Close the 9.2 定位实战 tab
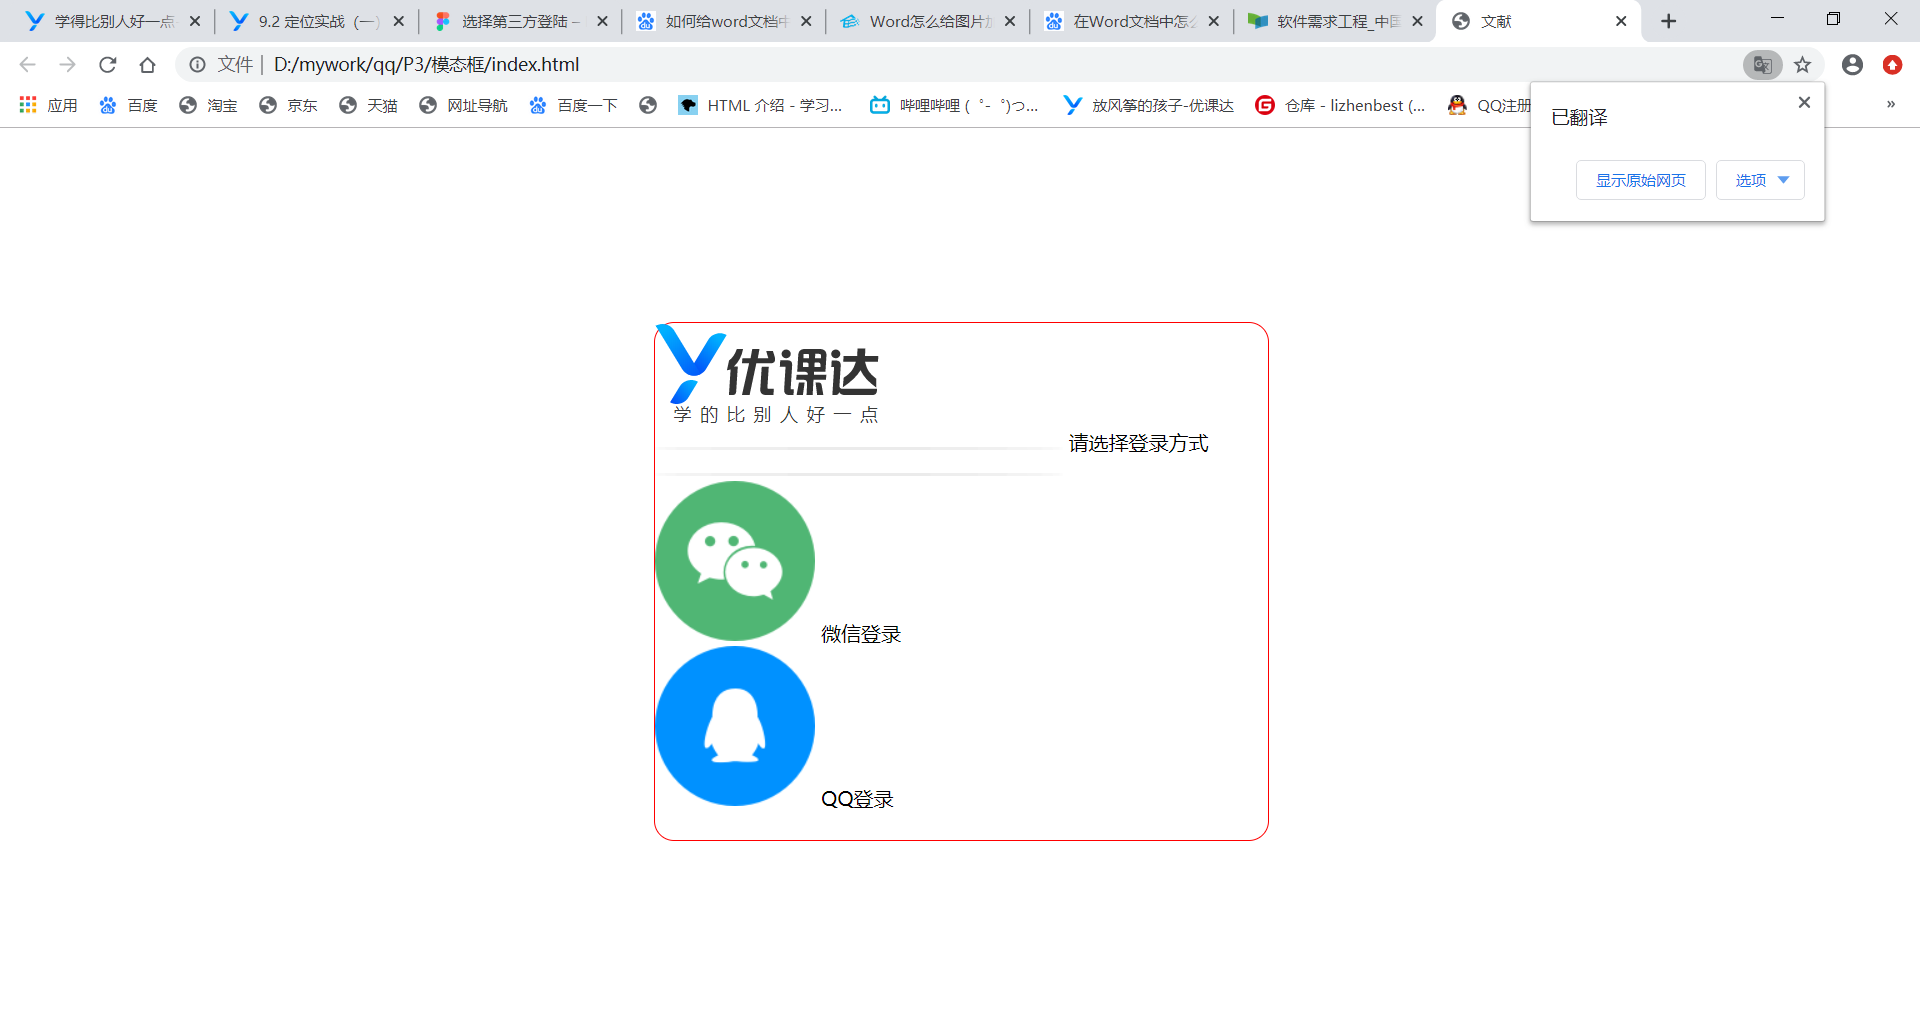1920x1030 pixels. click(x=398, y=21)
